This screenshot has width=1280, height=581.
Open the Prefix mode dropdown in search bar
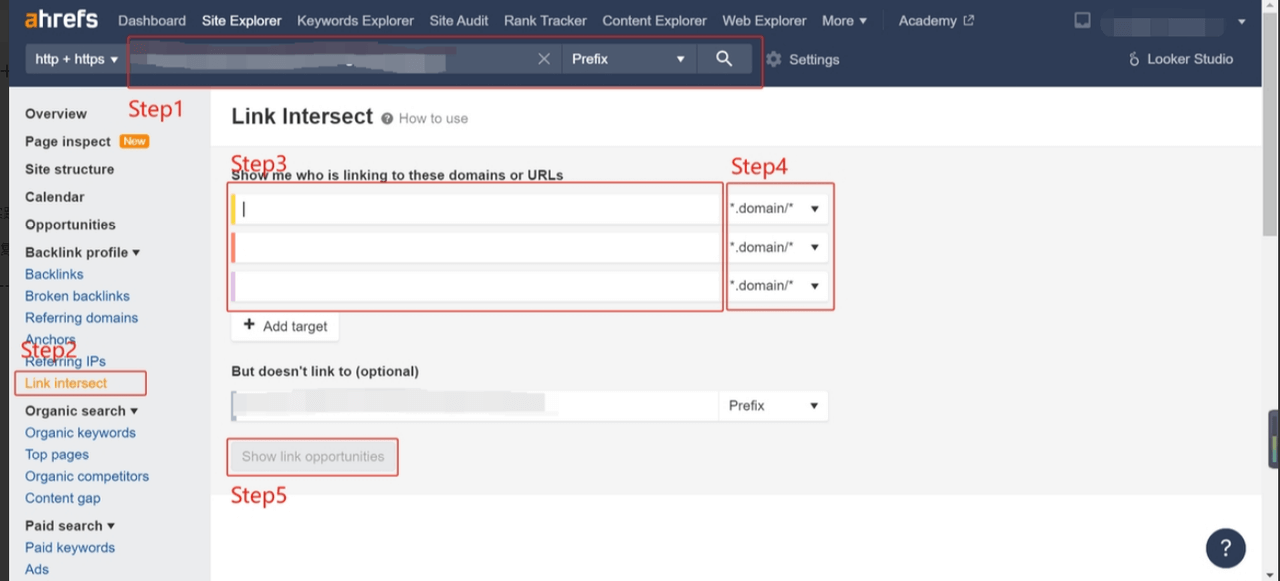(x=629, y=59)
